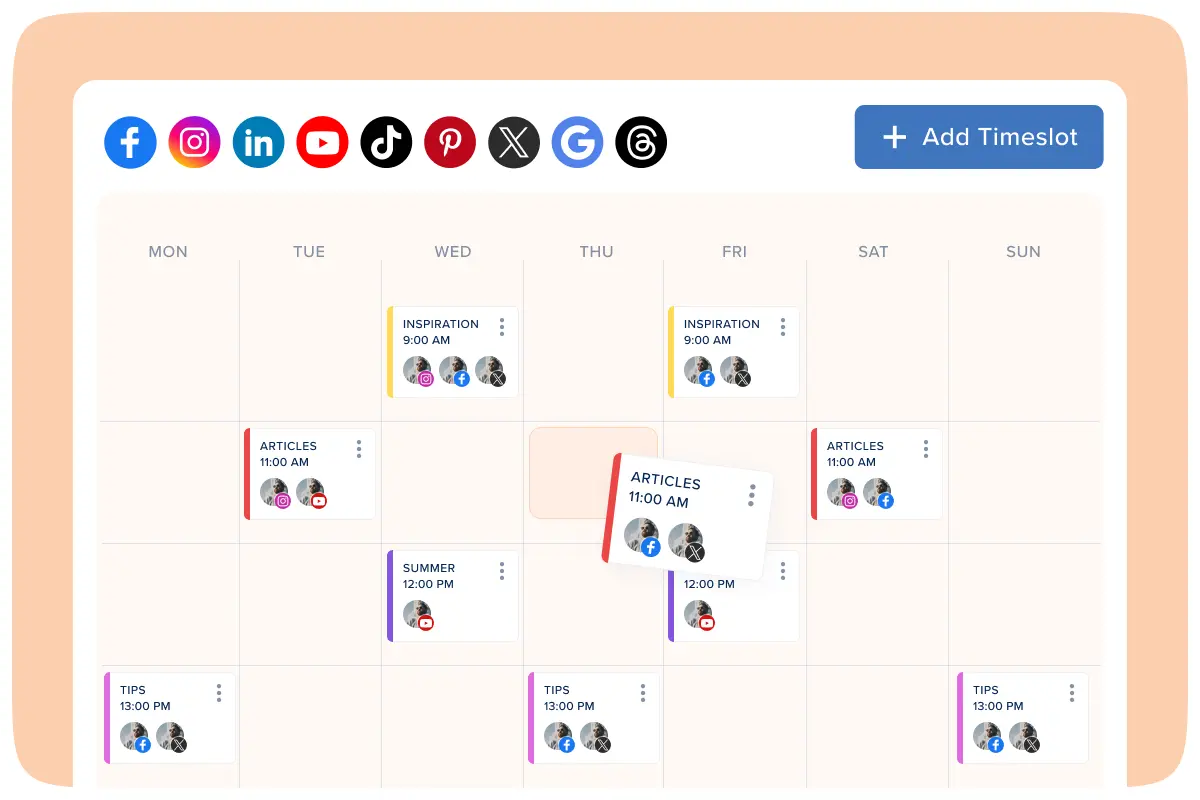Click the MON column header
1200x800 pixels.
pos(168,252)
